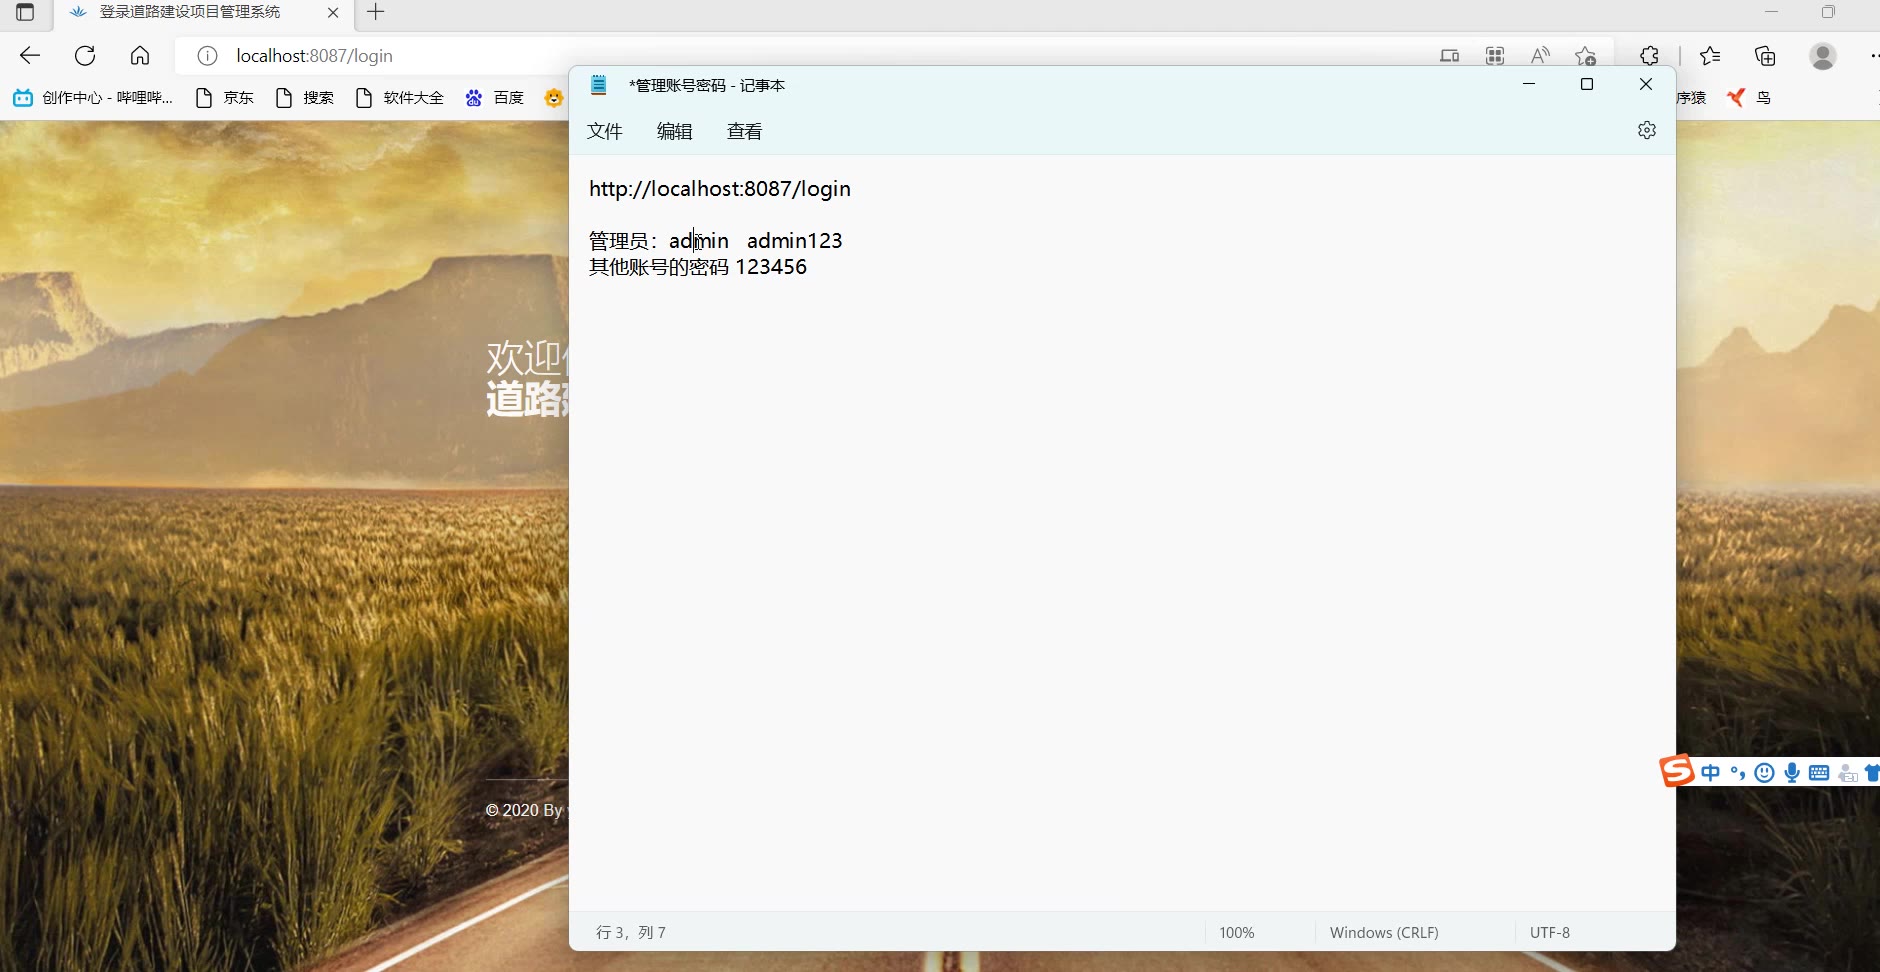
Task: Go to browser home page
Action: [x=140, y=56]
